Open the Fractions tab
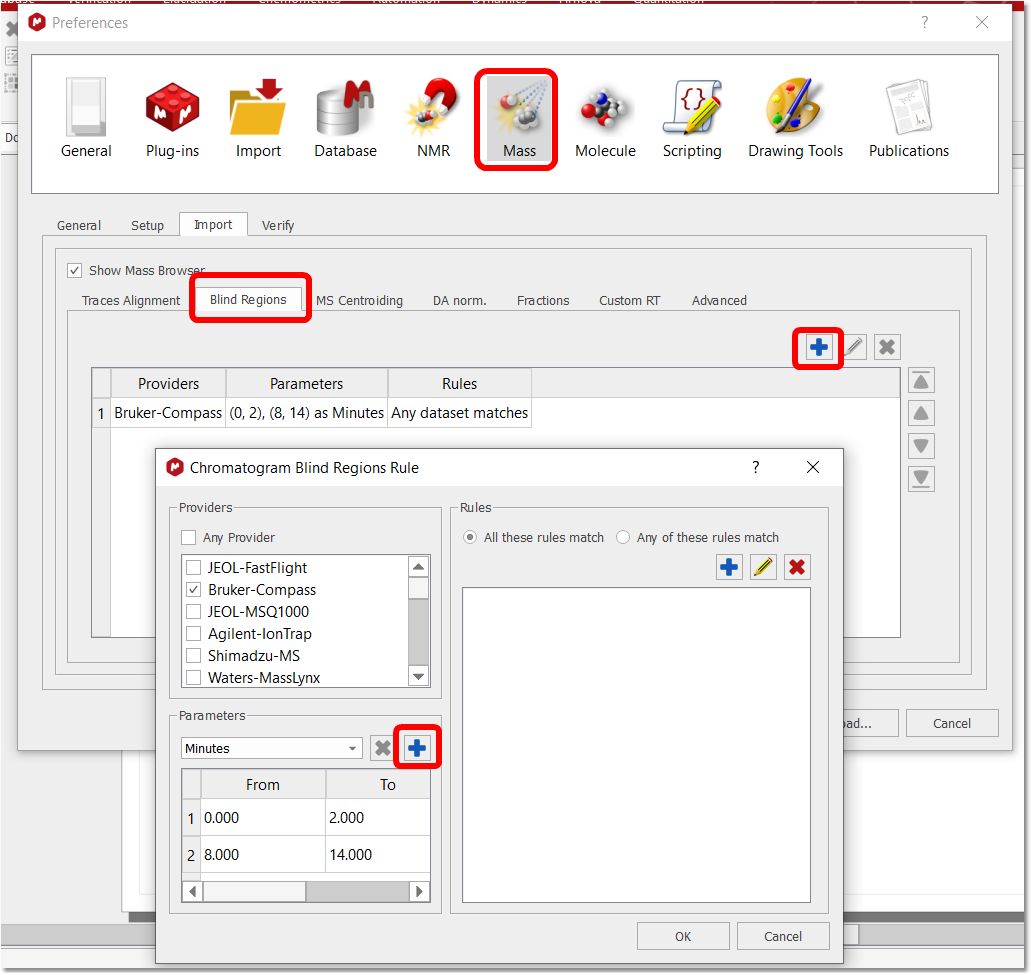The height and width of the screenshot is (975, 1031). (x=543, y=300)
